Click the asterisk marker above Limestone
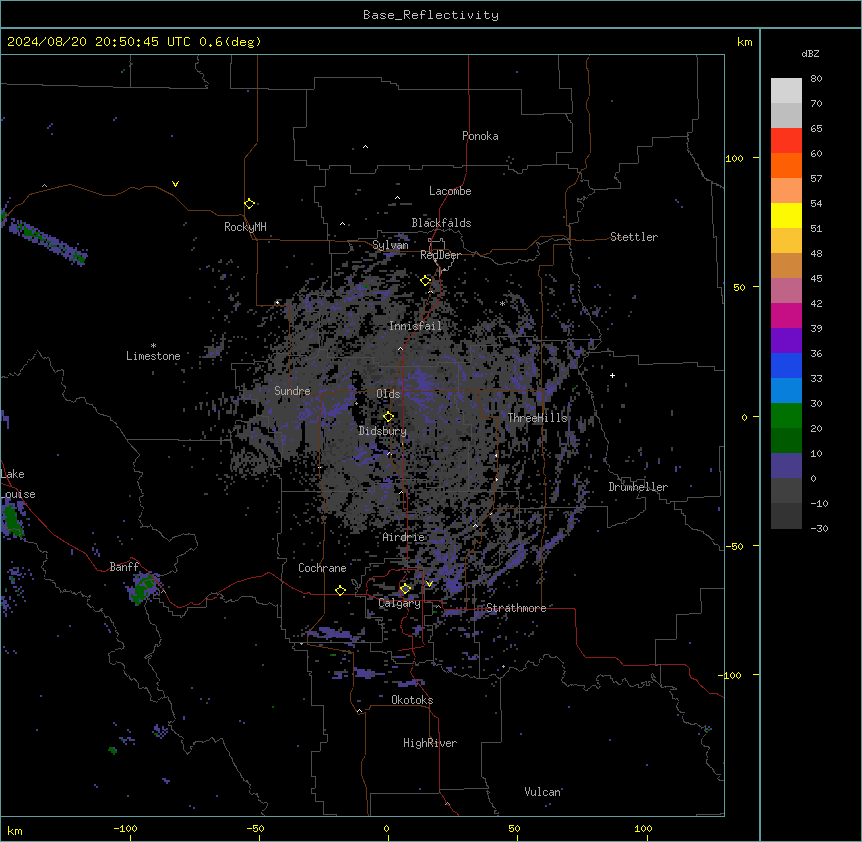The width and height of the screenshot is (862, 842). click(x=153, y=346)
